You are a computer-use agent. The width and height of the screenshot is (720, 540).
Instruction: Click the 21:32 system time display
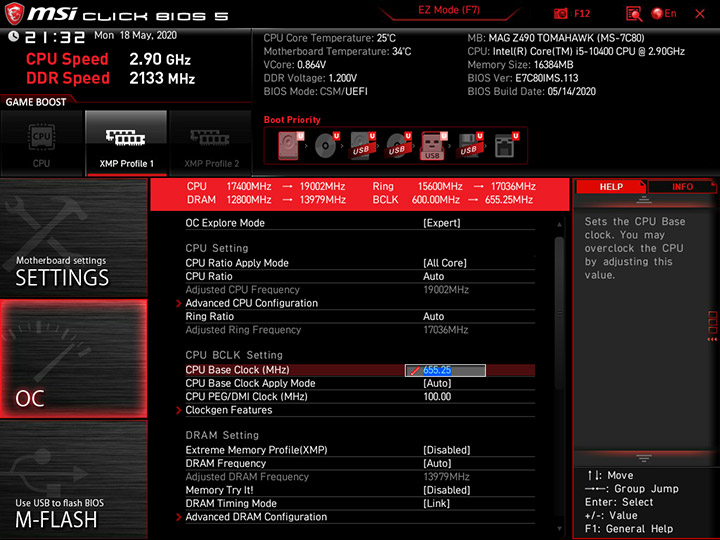point(55,37)
